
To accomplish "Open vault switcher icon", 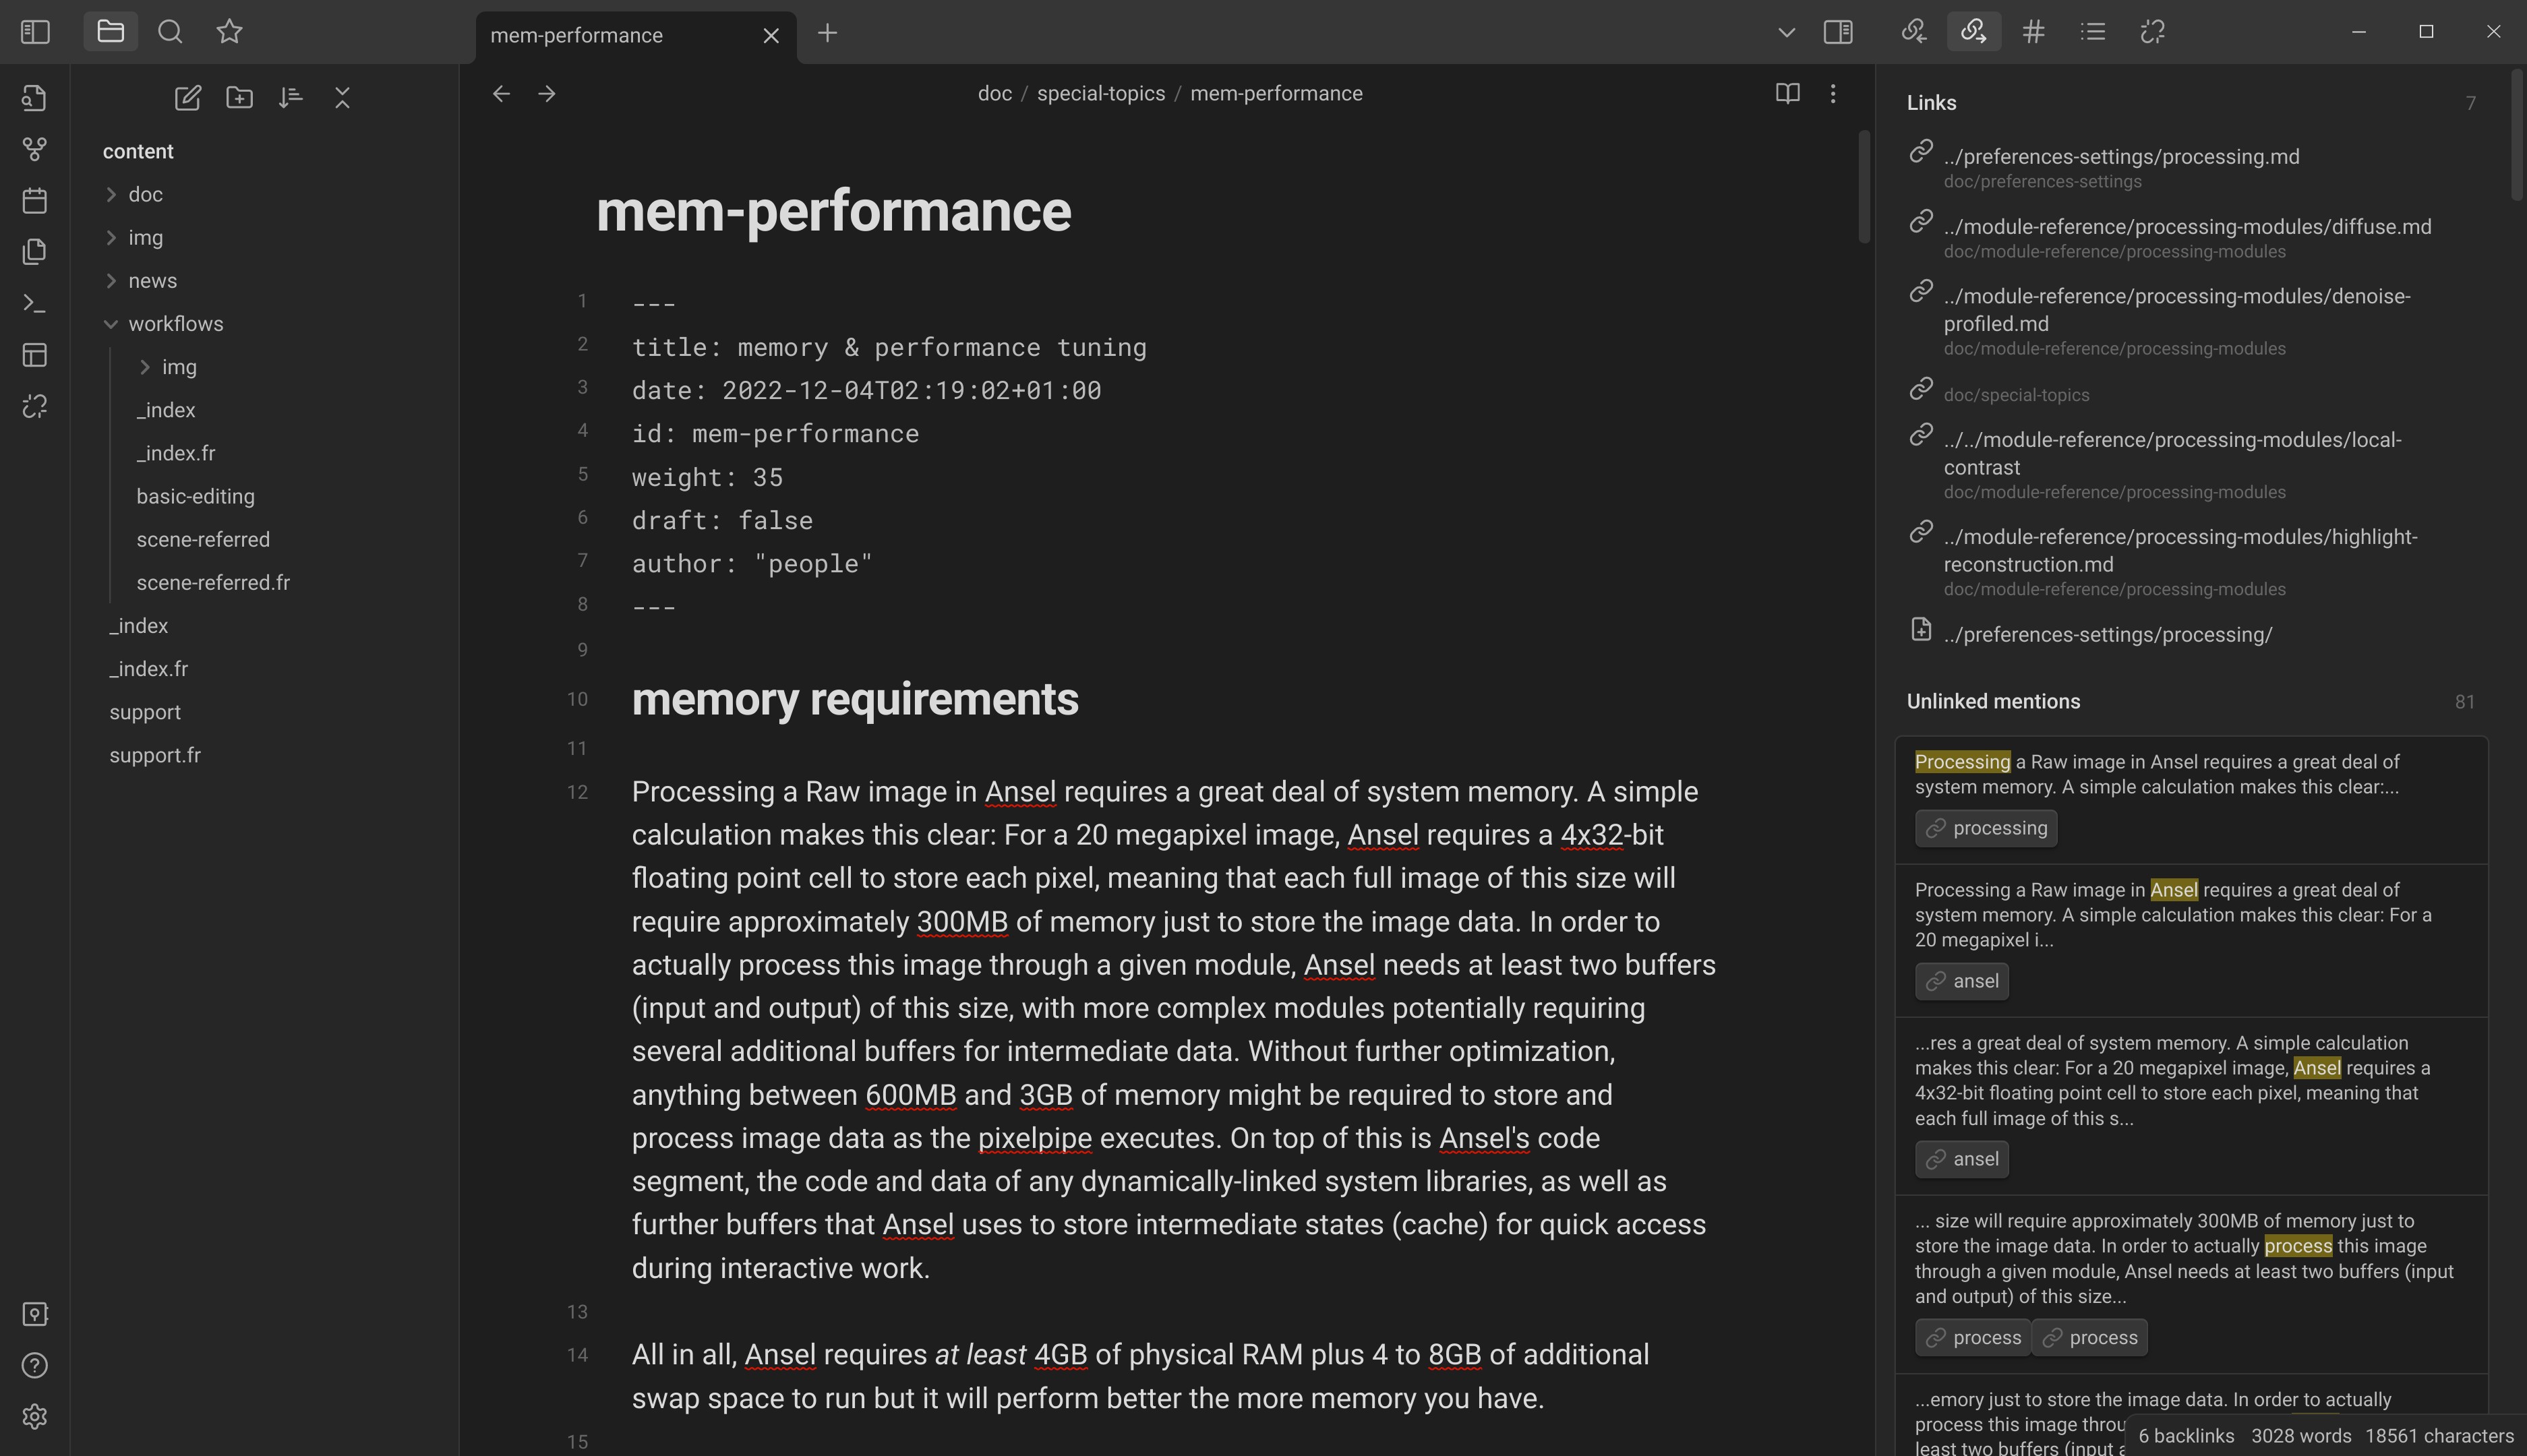I will pos(35,1314).
